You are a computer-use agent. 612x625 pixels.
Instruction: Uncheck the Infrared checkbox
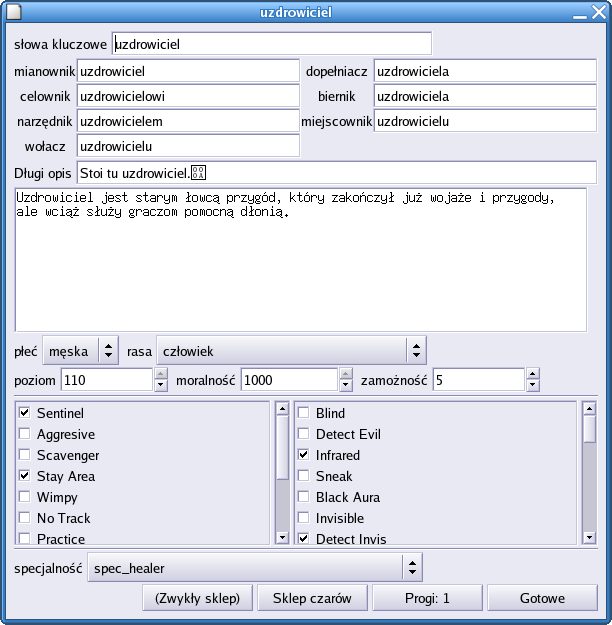pyautogui.click(x=303, y=454)
